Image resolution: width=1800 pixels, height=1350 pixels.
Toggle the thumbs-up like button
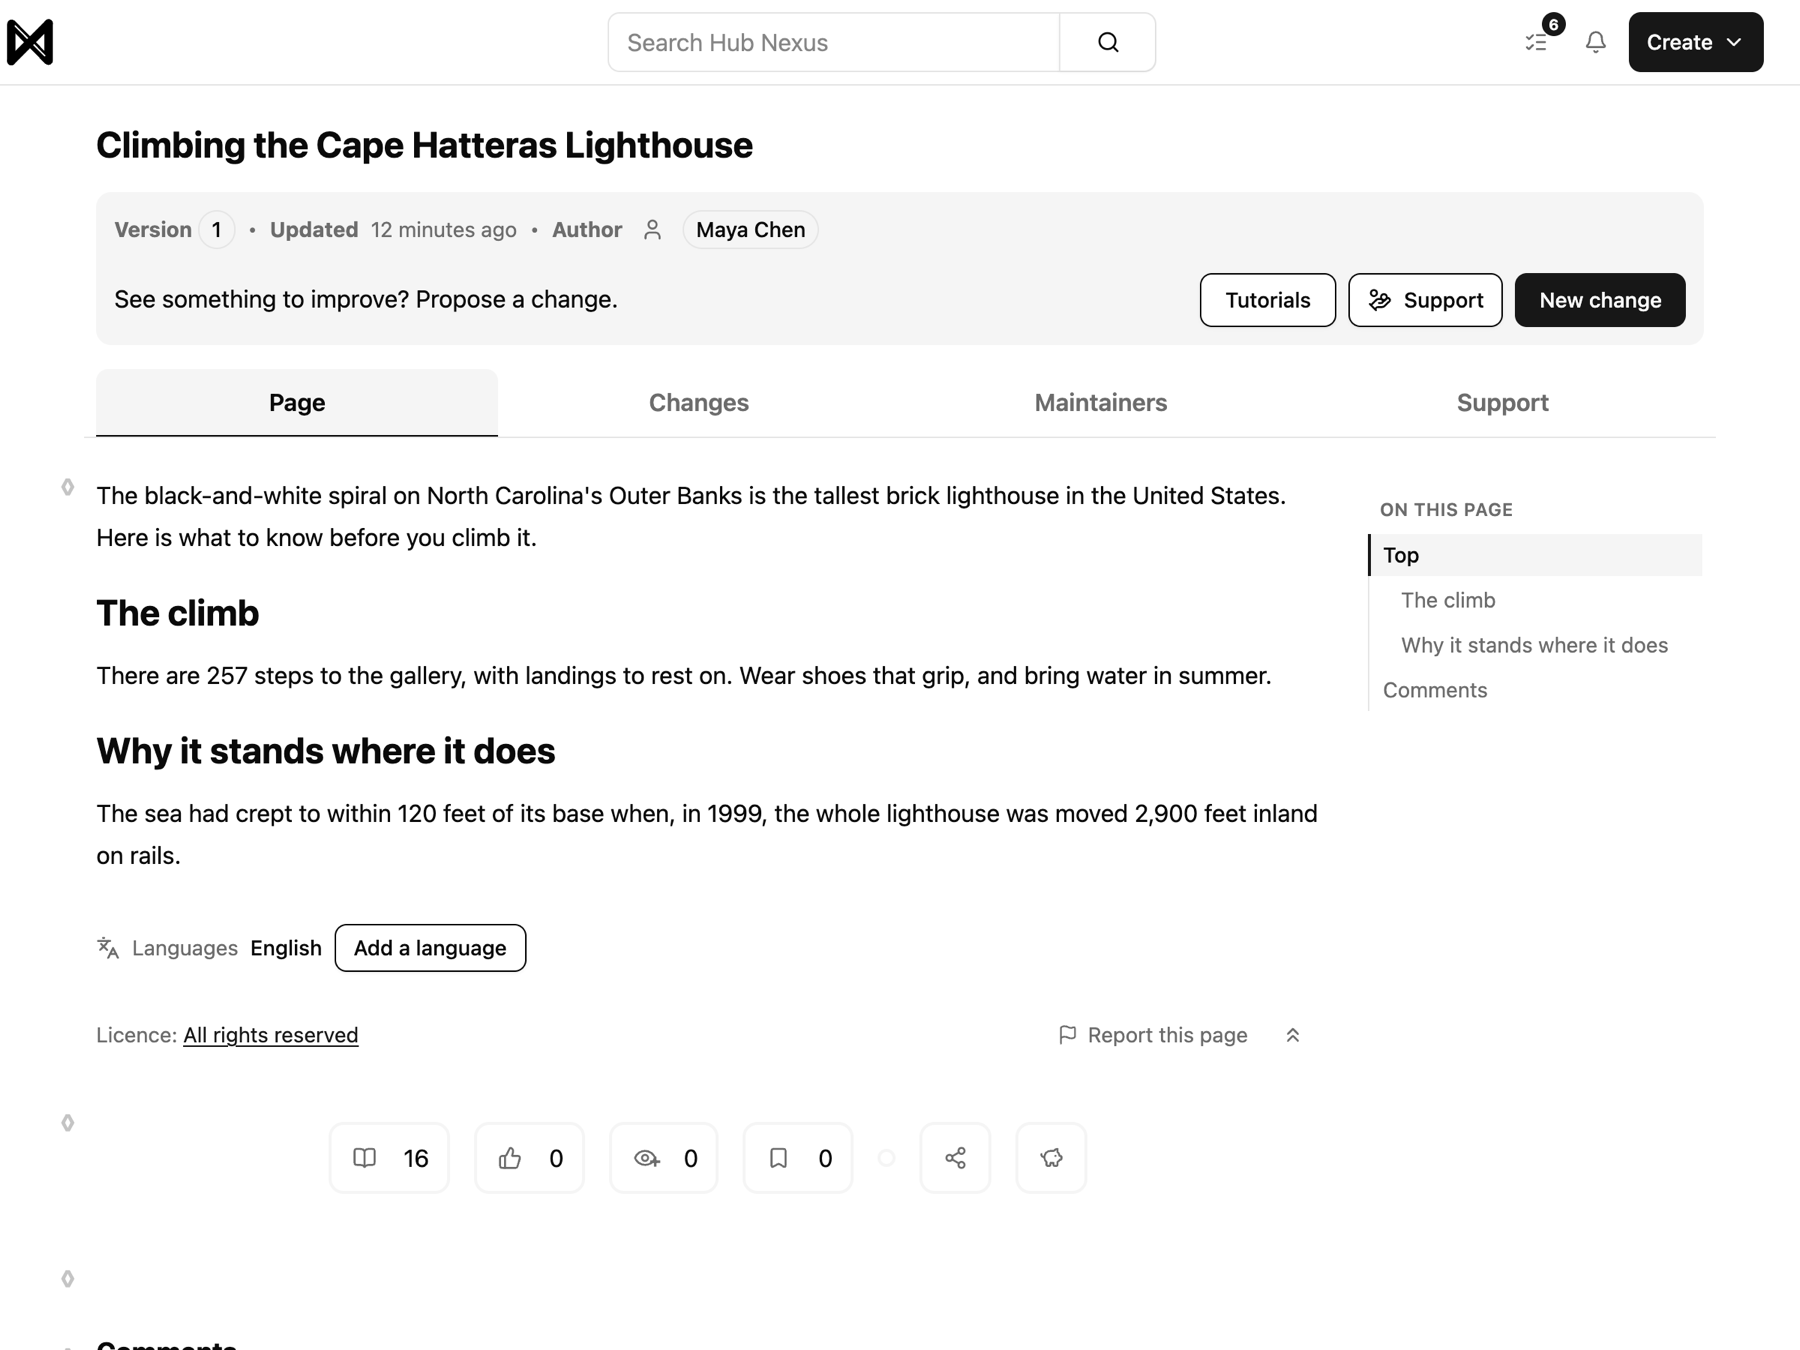click(530, 1158)
